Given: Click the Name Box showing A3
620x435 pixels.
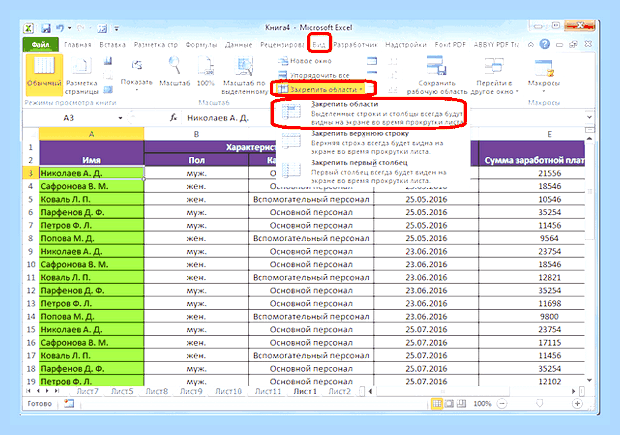Looking at the screenshot, I should [69, 118].
